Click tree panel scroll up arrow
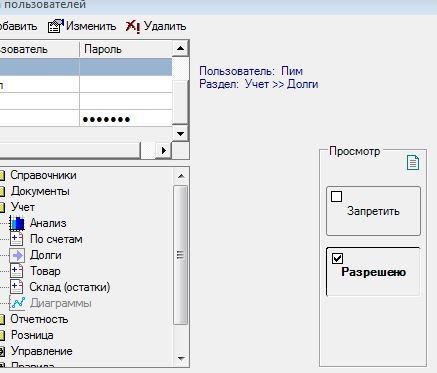Screen dimensions: 437x373 181,176
